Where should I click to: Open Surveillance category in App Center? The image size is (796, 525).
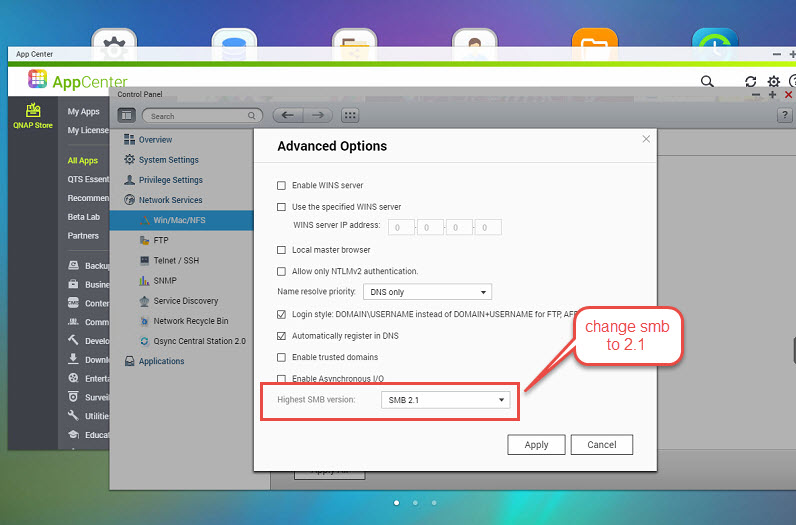tap(89, 397)
